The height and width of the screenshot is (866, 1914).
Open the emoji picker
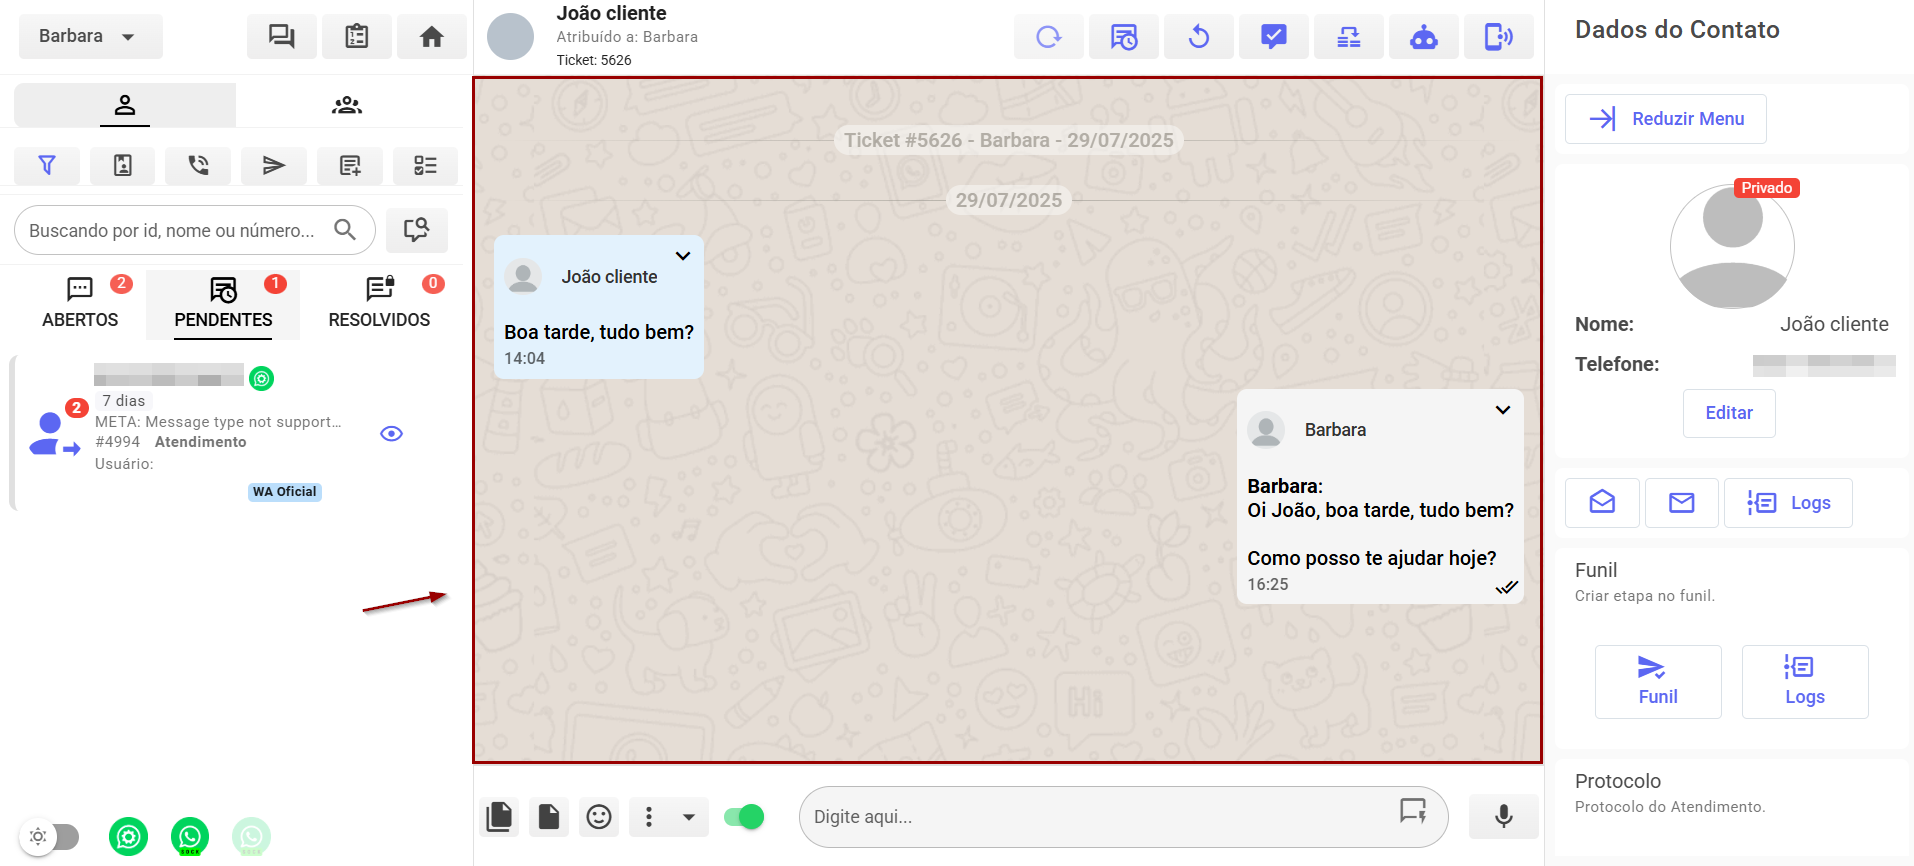click(598, 817)
